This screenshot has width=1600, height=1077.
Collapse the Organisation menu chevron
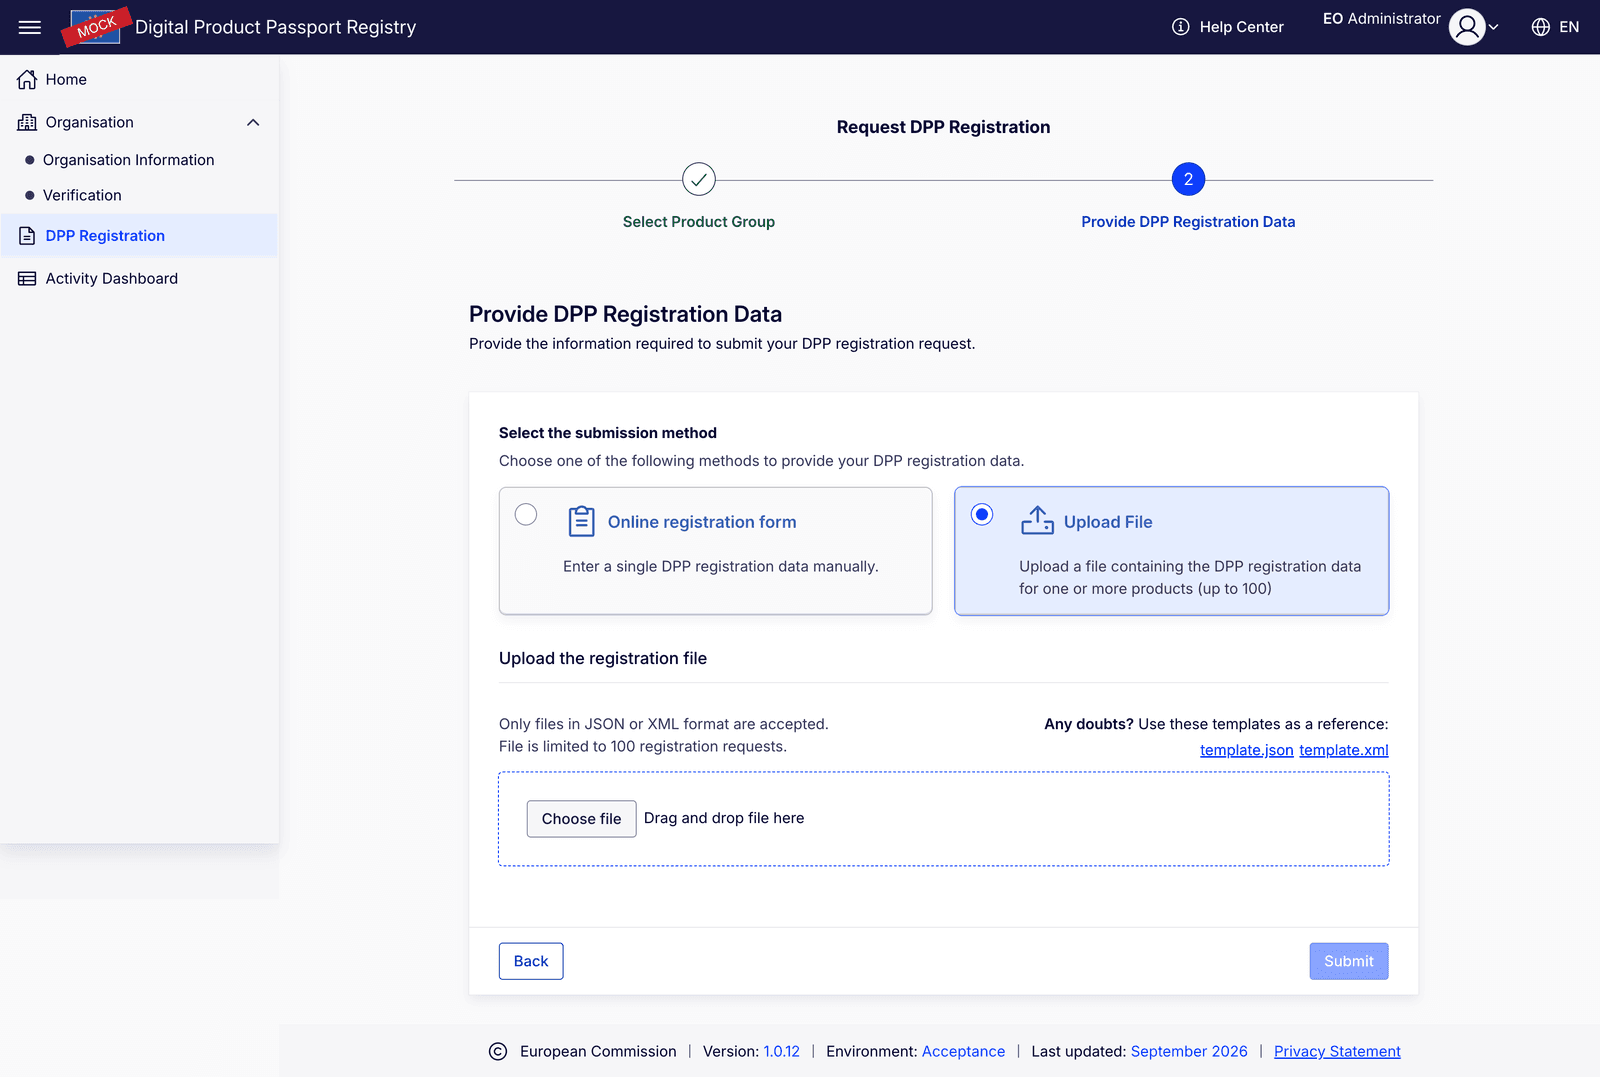click(253, 122)
